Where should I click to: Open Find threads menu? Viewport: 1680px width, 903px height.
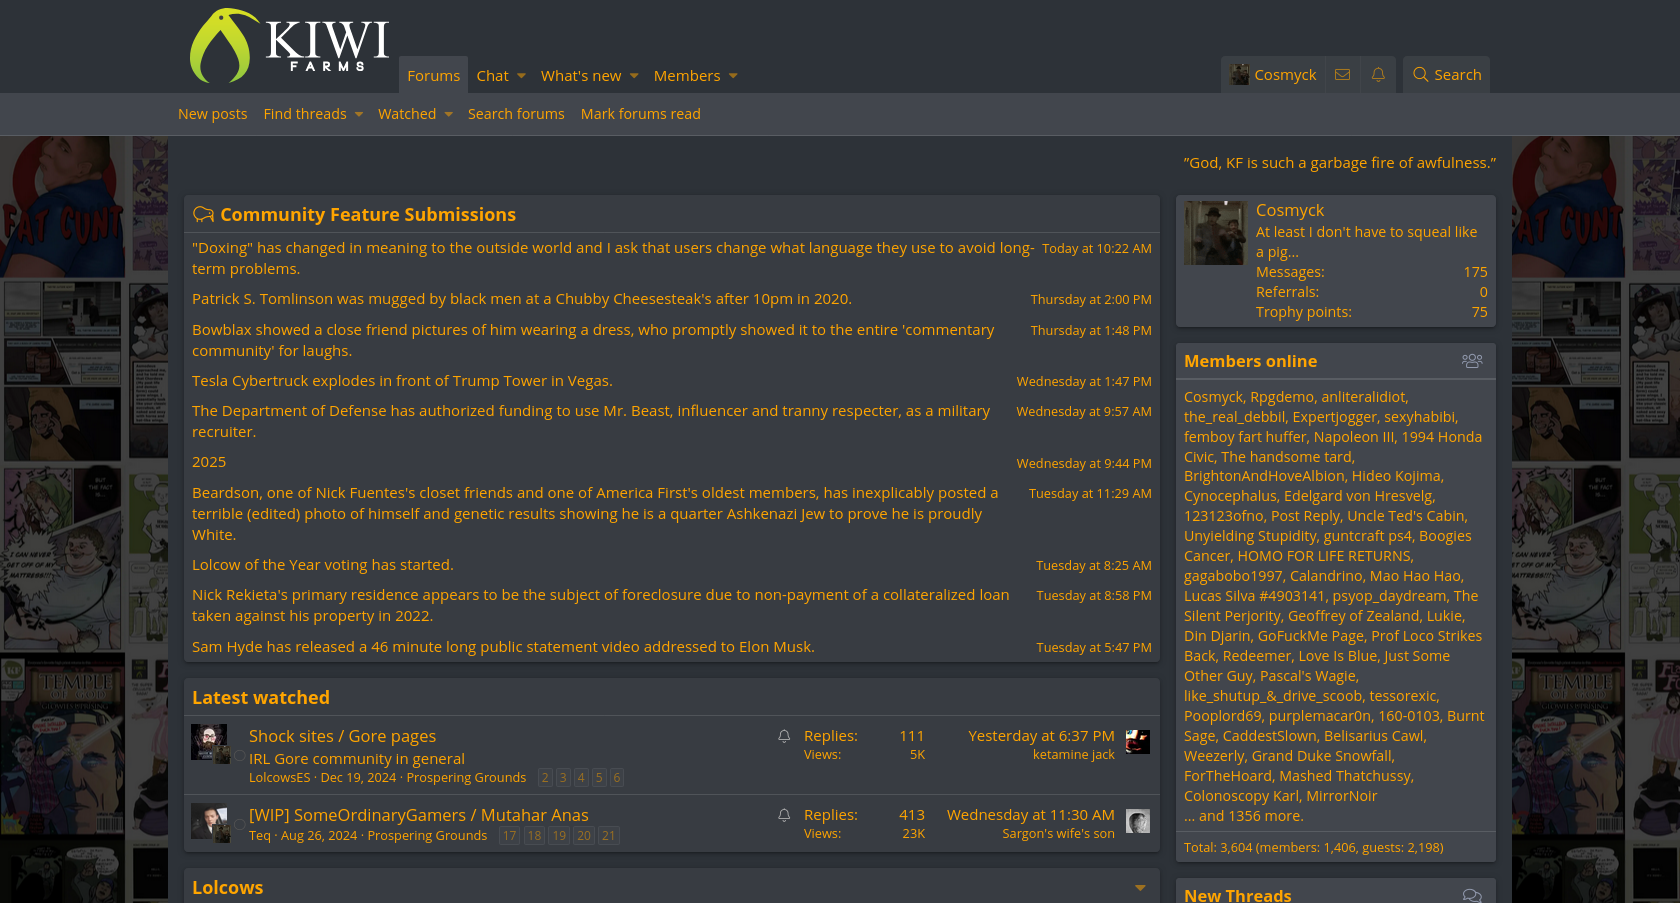point(305,114)
